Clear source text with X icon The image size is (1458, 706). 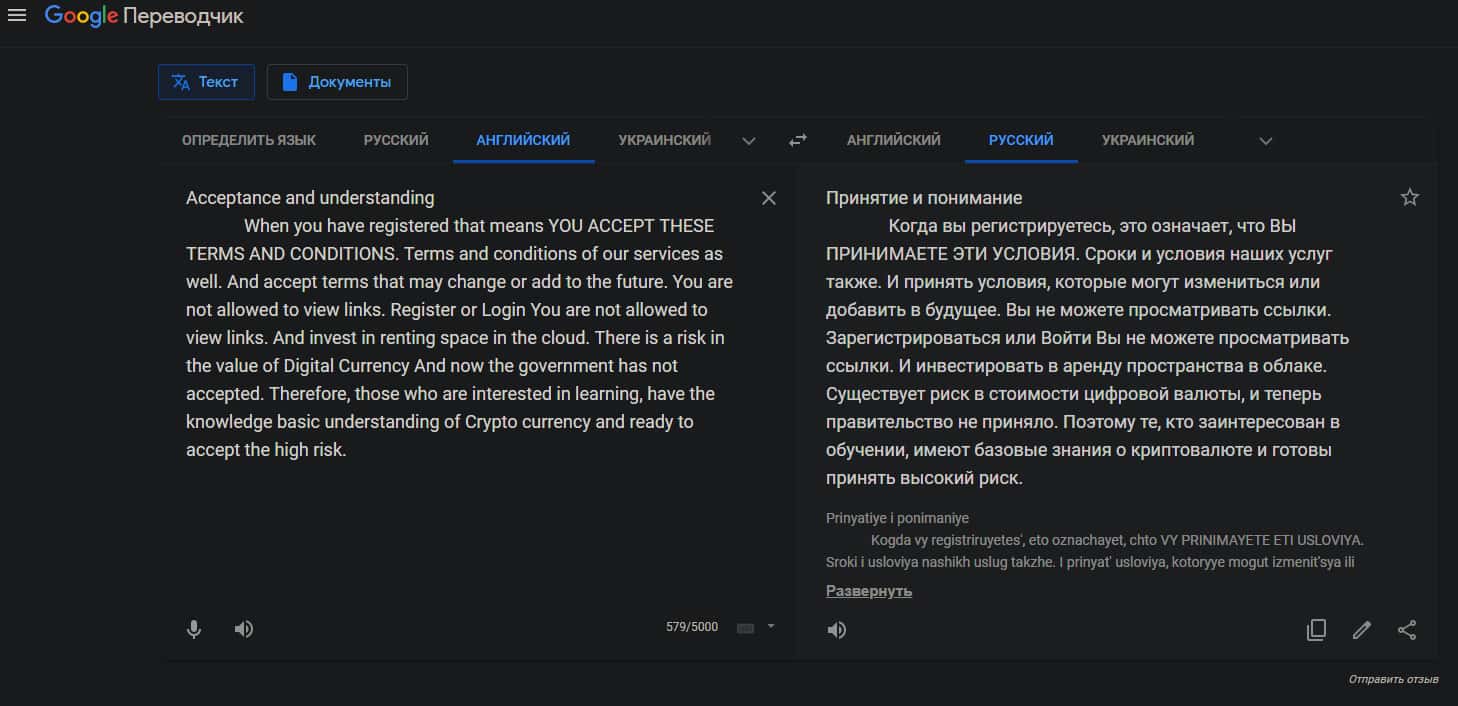click(x=768, y=198)
